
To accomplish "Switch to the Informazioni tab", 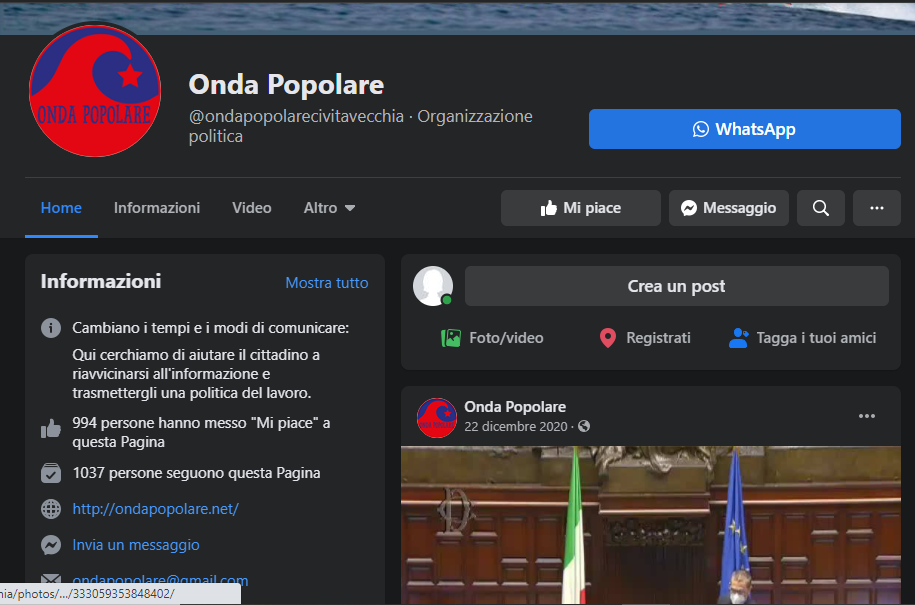I will [156, 208].
